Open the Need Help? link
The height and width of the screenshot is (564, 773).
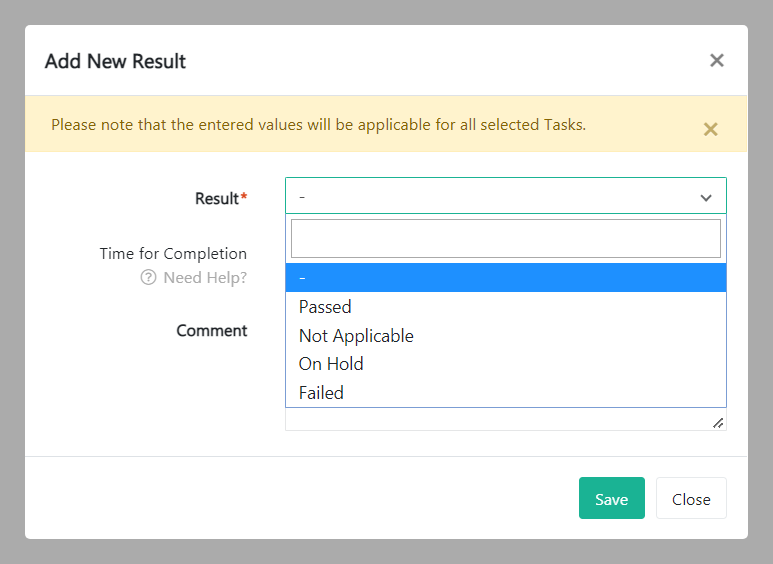205,278
